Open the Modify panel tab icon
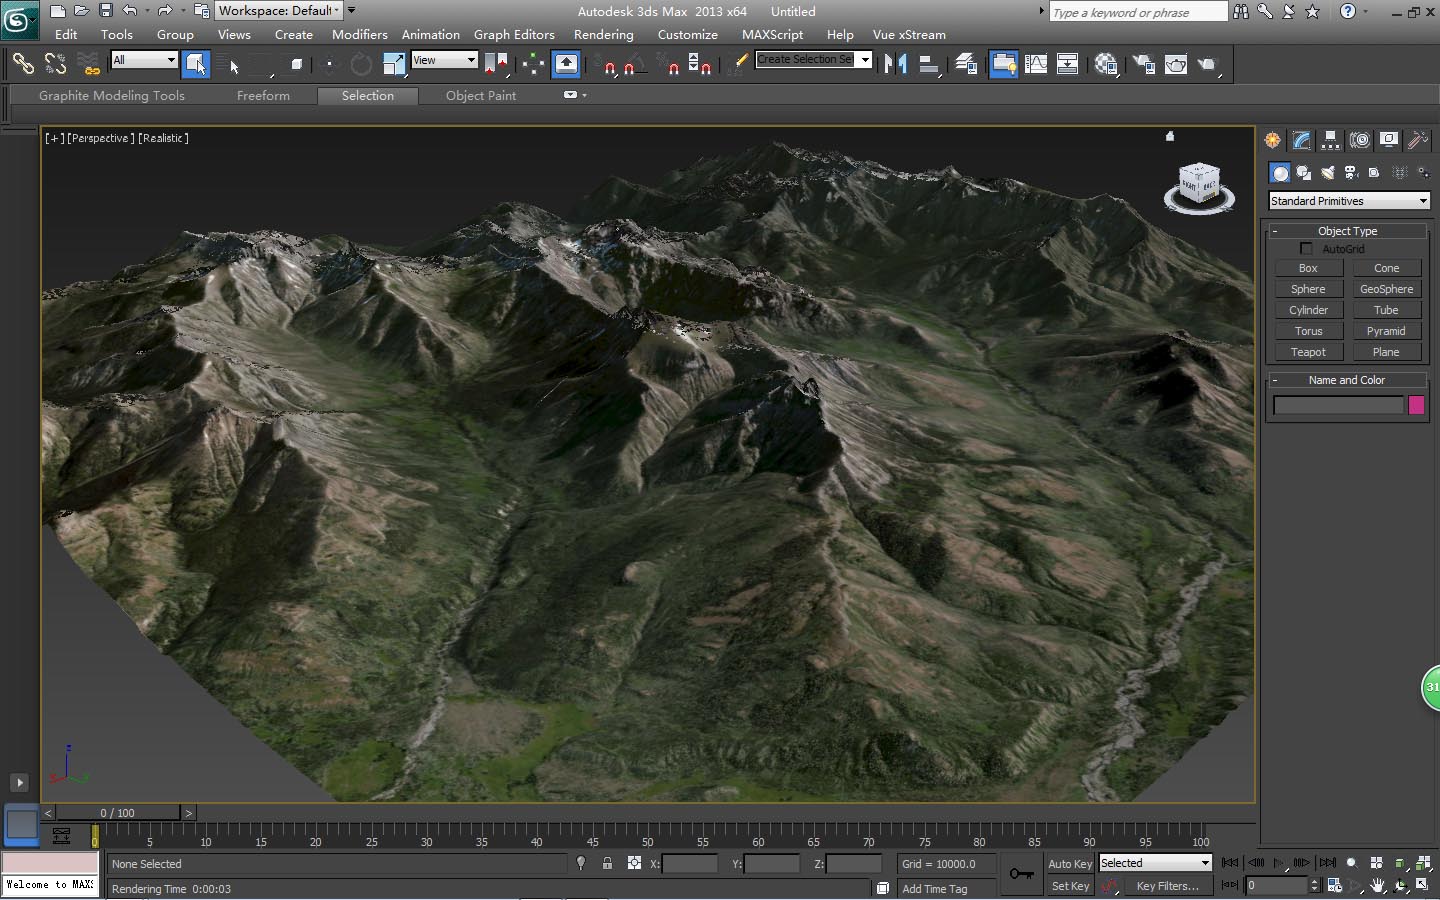This screenshot has height=900, width=1440. [x=1301, y=141]
